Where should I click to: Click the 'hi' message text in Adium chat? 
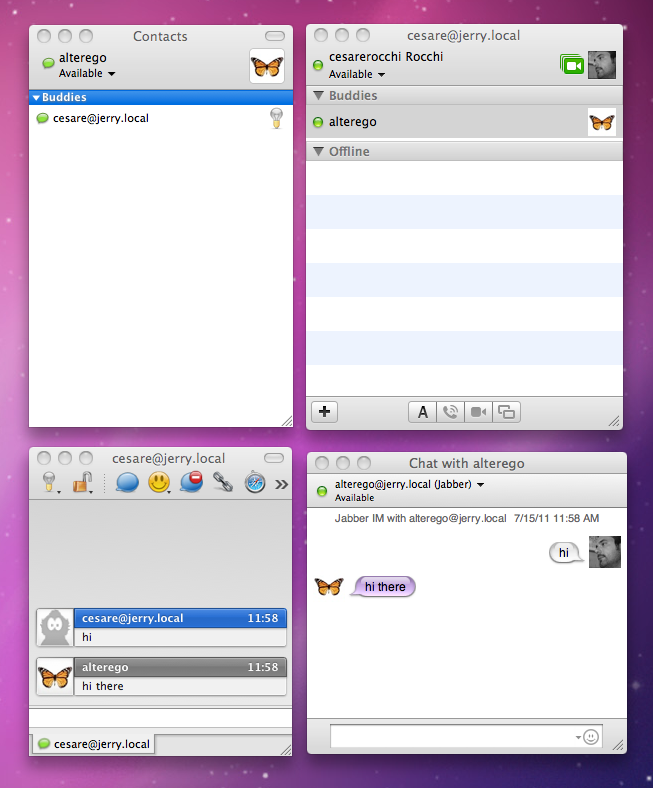click(87, 637)
